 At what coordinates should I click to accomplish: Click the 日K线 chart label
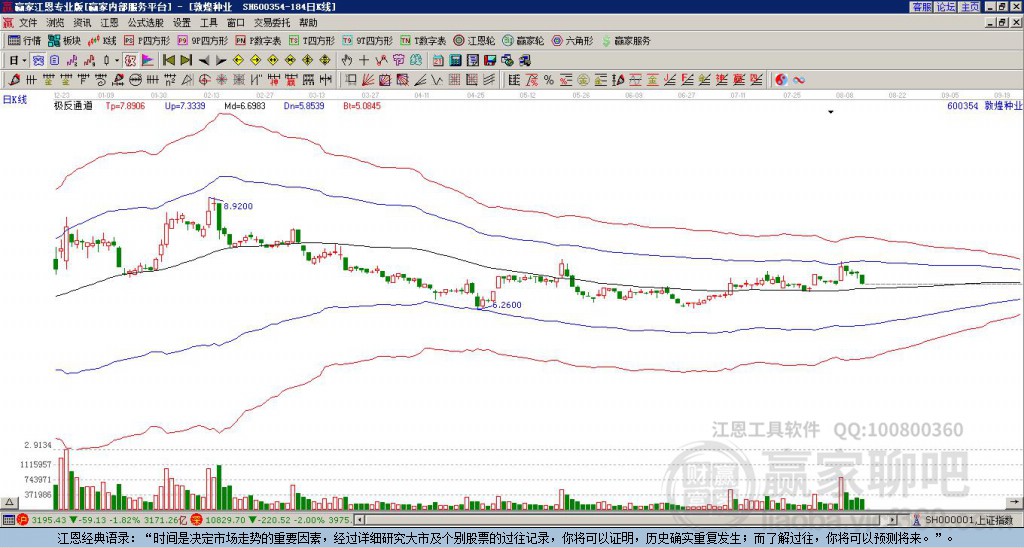(x=15, y=99)
